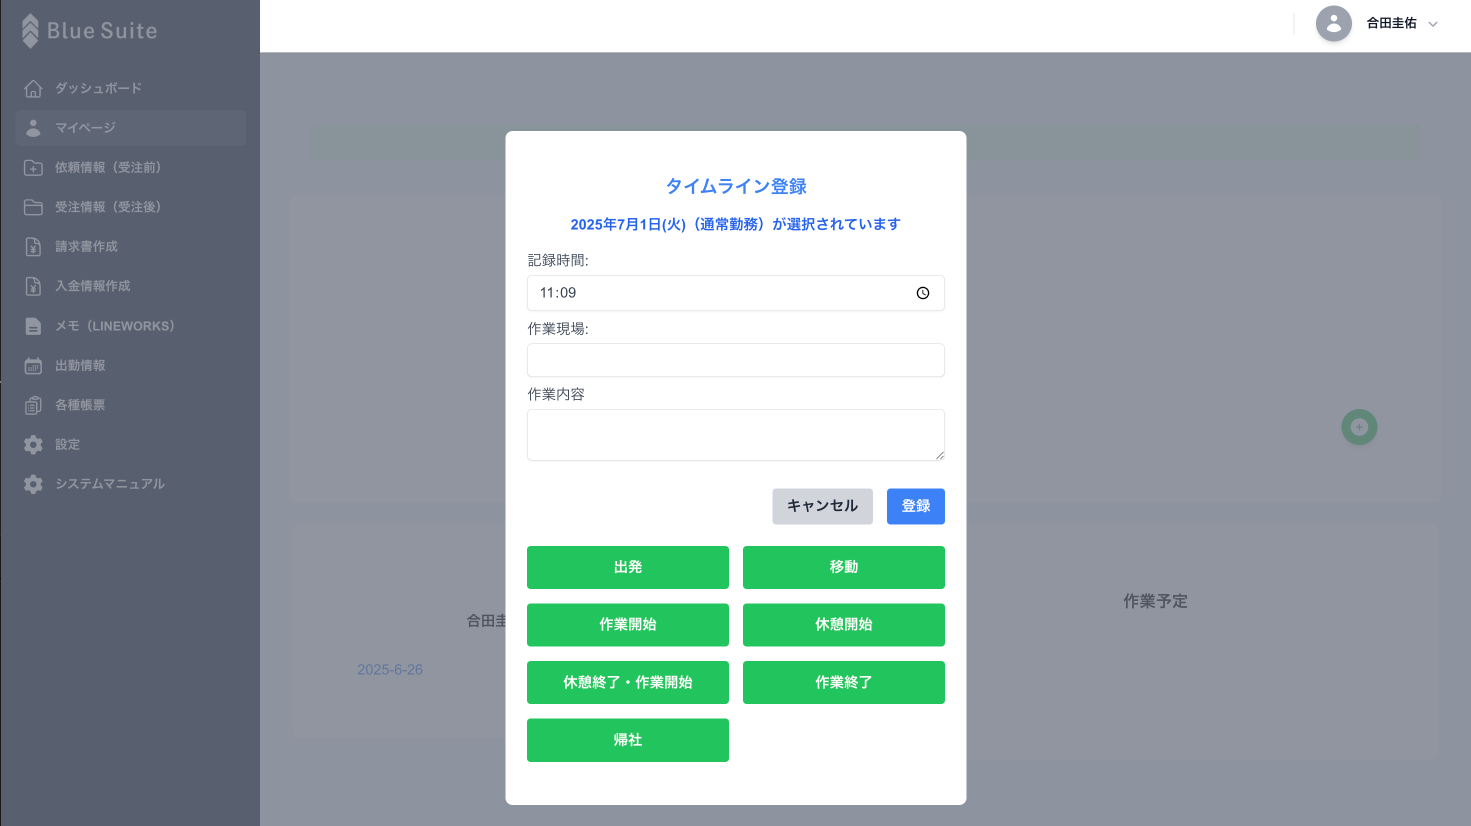This screenshot has height=826, width=1471.
Task: Select the 帰社 green button
Action: pos(628,740)
